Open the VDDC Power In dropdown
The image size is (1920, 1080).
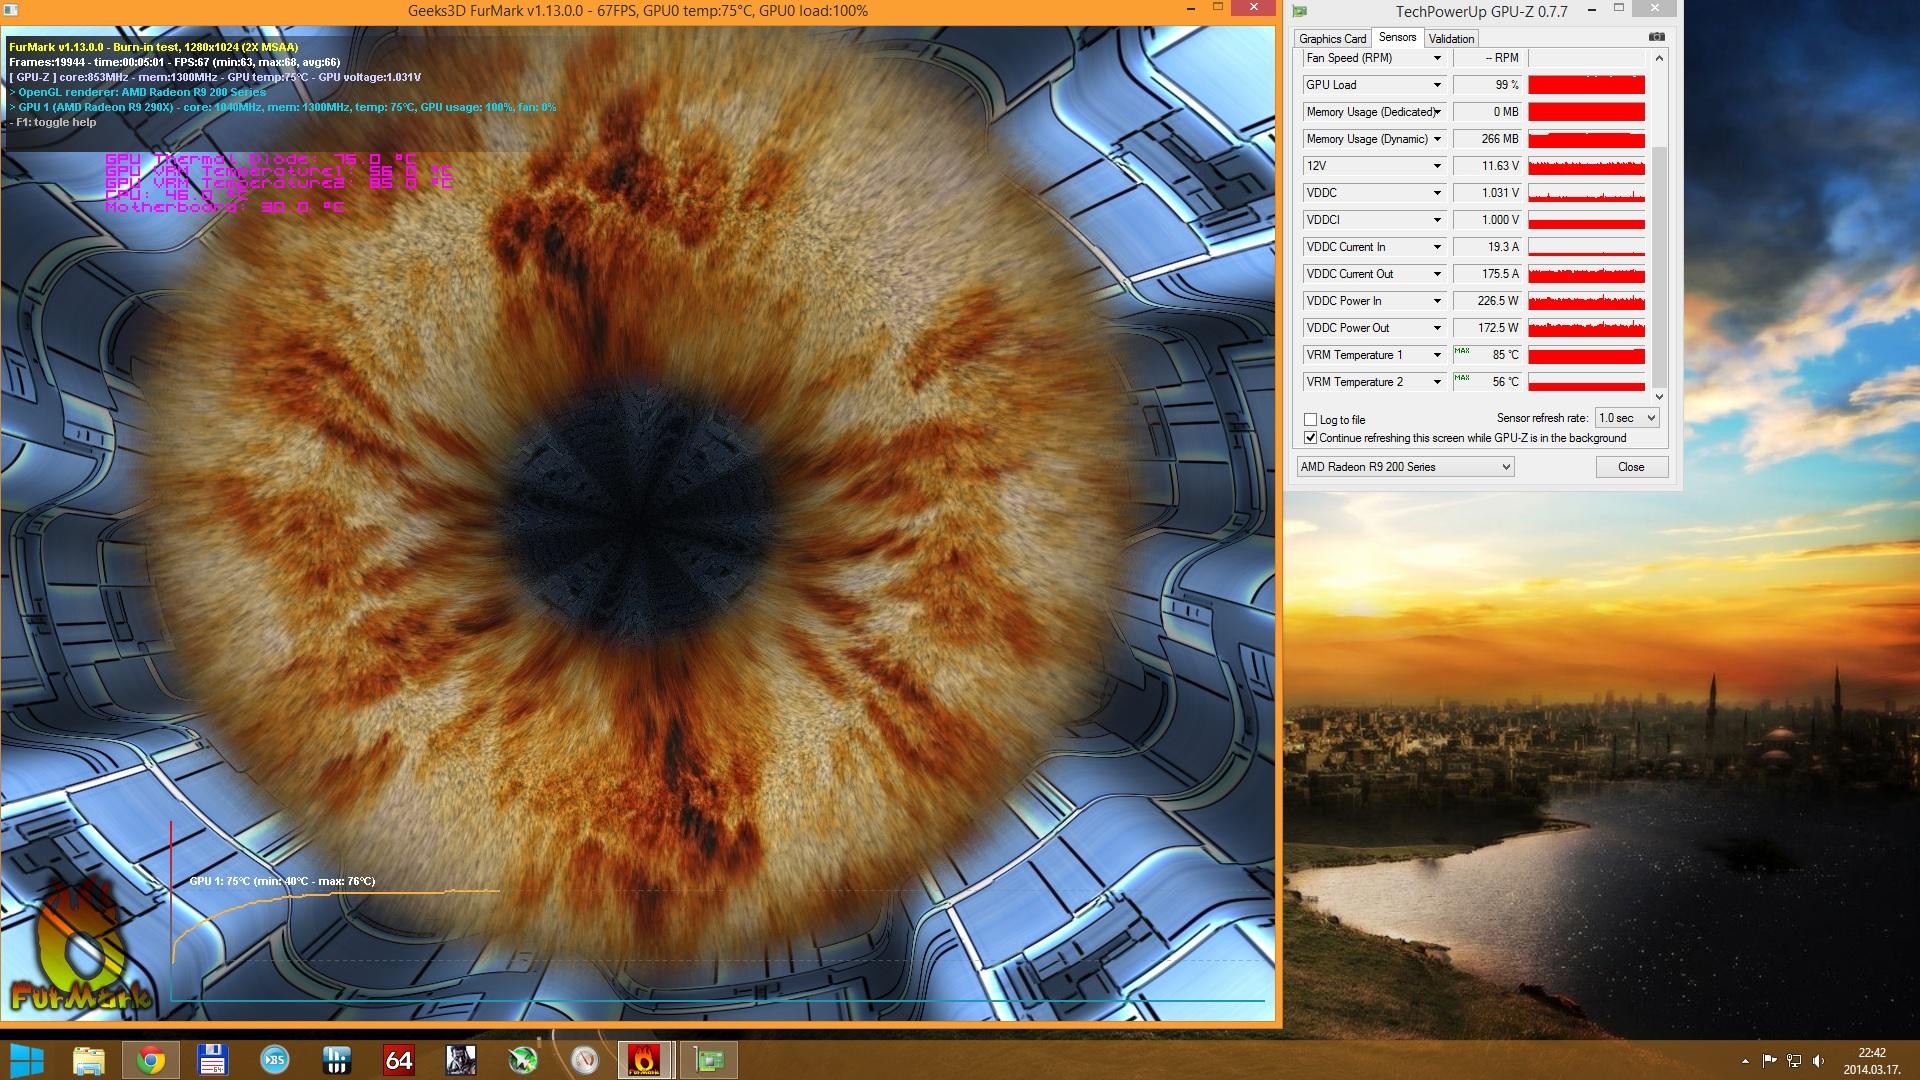[x=1437, y=301]
